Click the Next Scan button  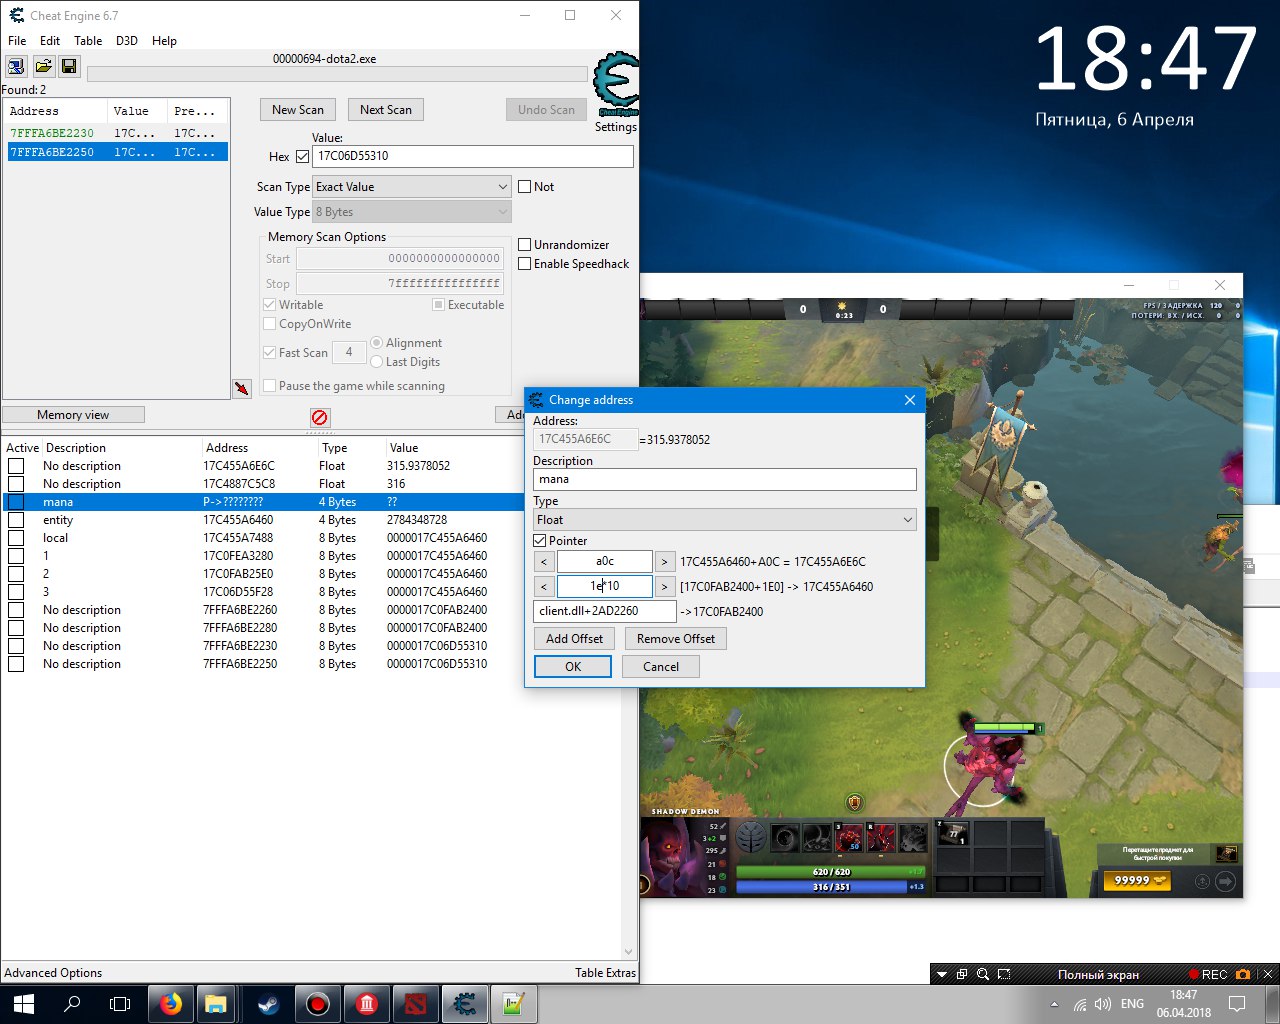pos(385,110)
